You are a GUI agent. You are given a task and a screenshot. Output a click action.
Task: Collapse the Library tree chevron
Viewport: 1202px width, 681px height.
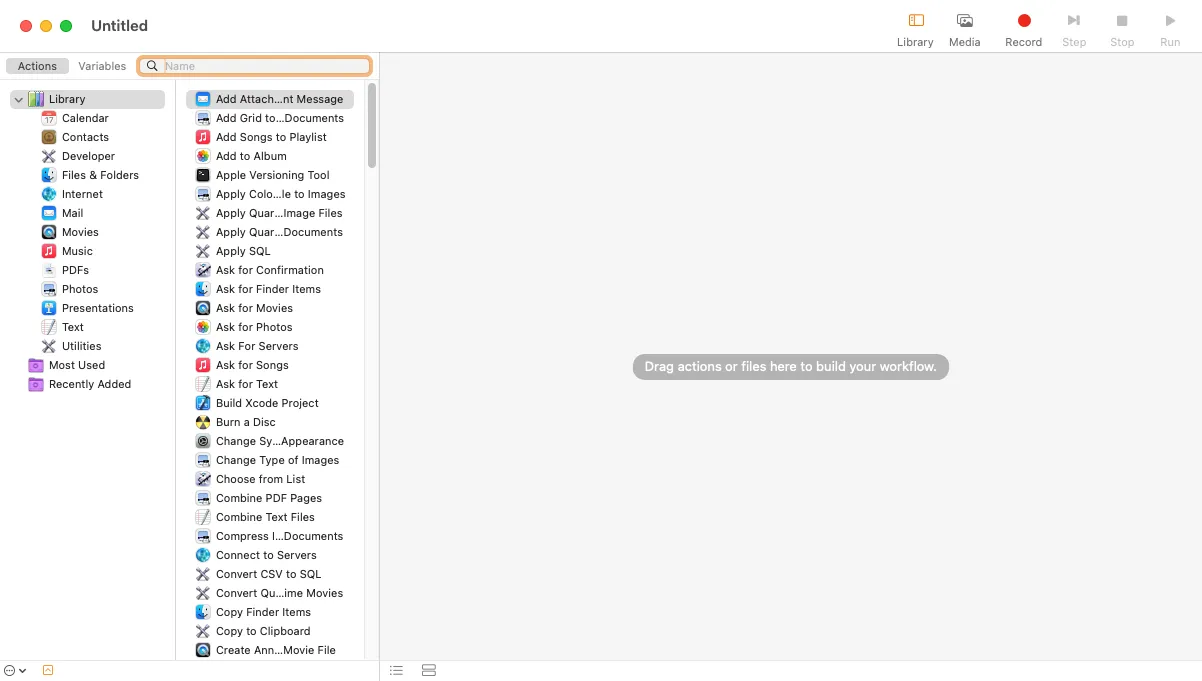point(19,100)
